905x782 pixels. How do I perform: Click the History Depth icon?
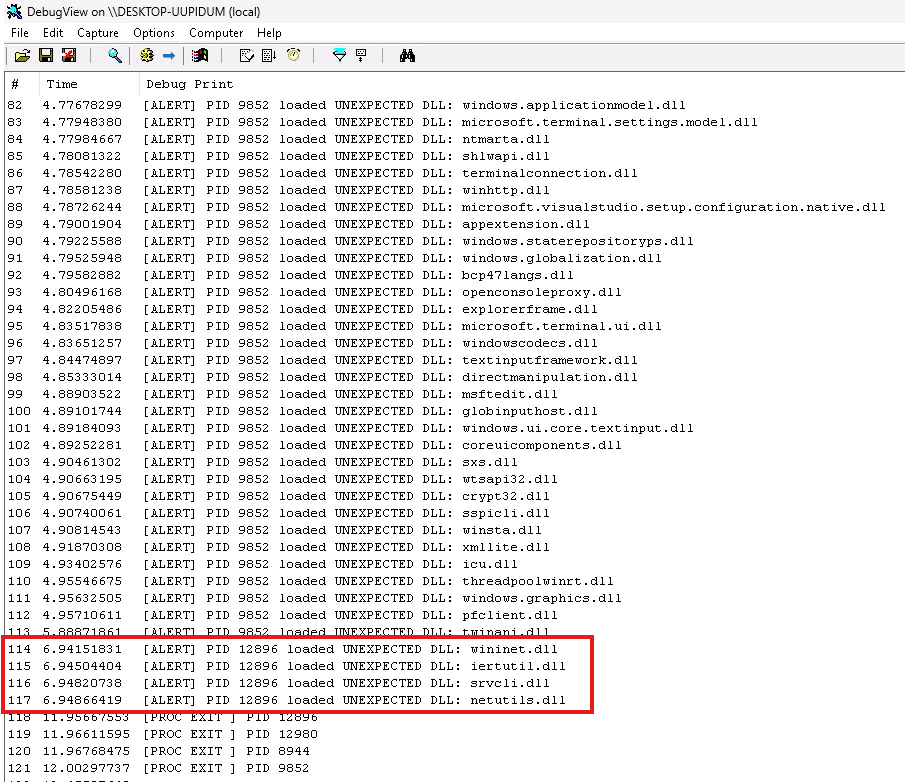pyautogui.click(x=361, y=56)
